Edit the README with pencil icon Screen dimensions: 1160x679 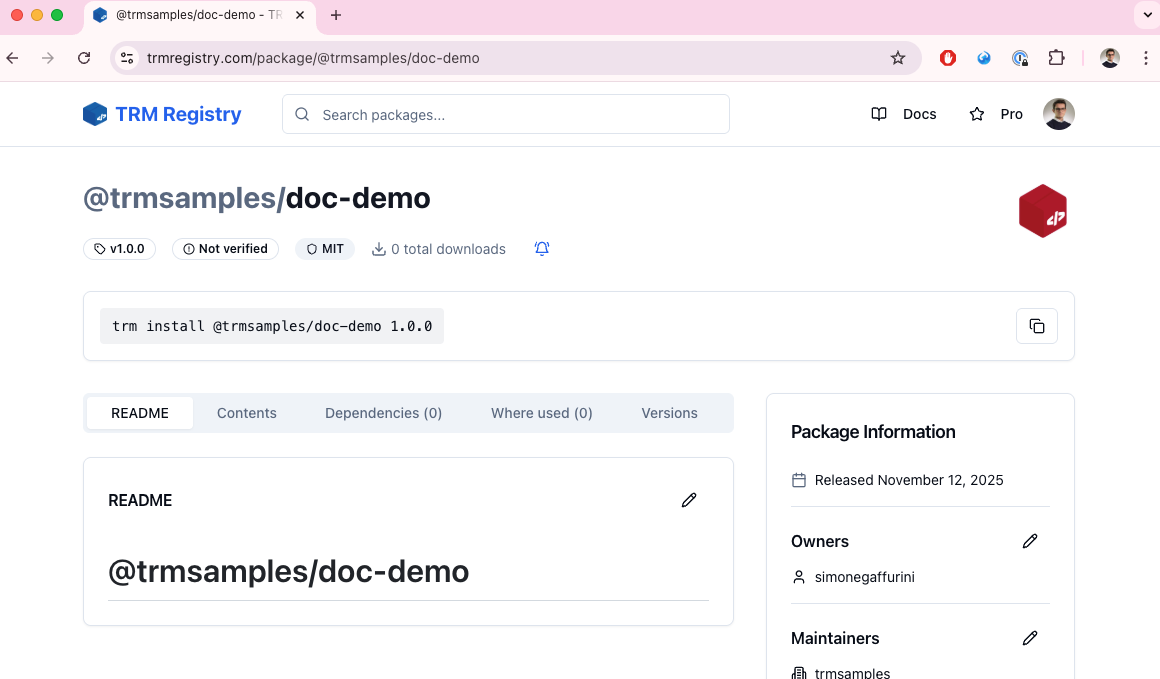(x=689, y=500)
